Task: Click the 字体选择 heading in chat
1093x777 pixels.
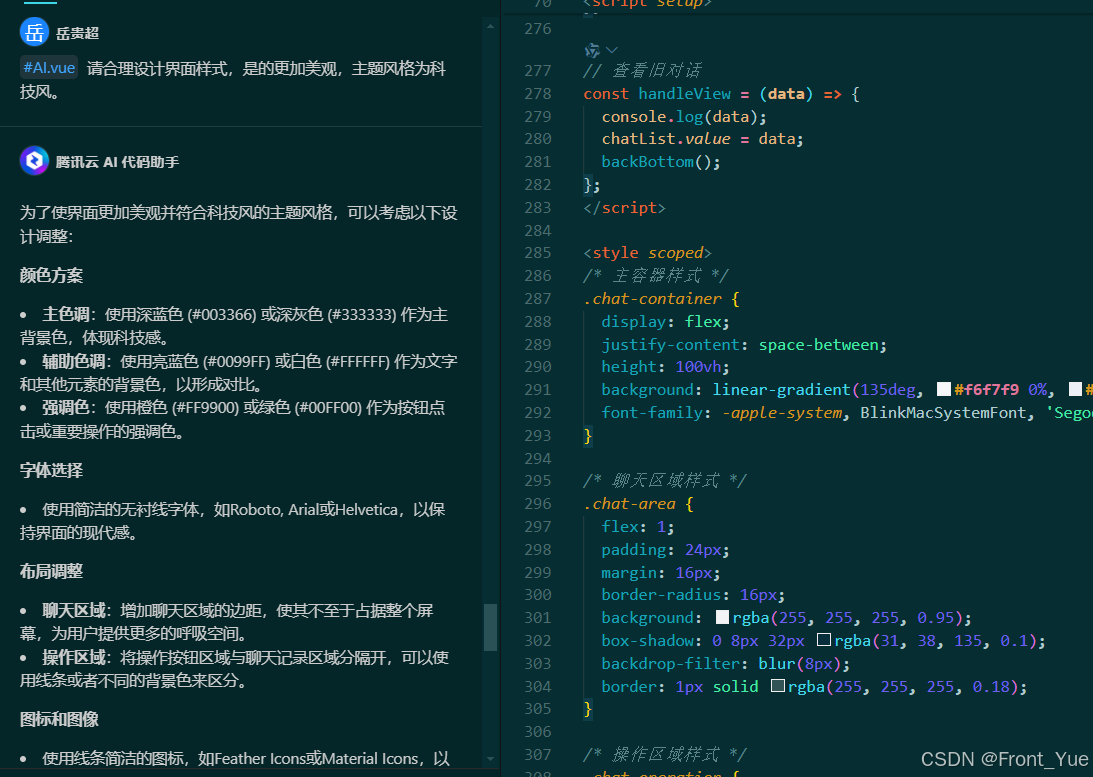Action: (51, 470)
